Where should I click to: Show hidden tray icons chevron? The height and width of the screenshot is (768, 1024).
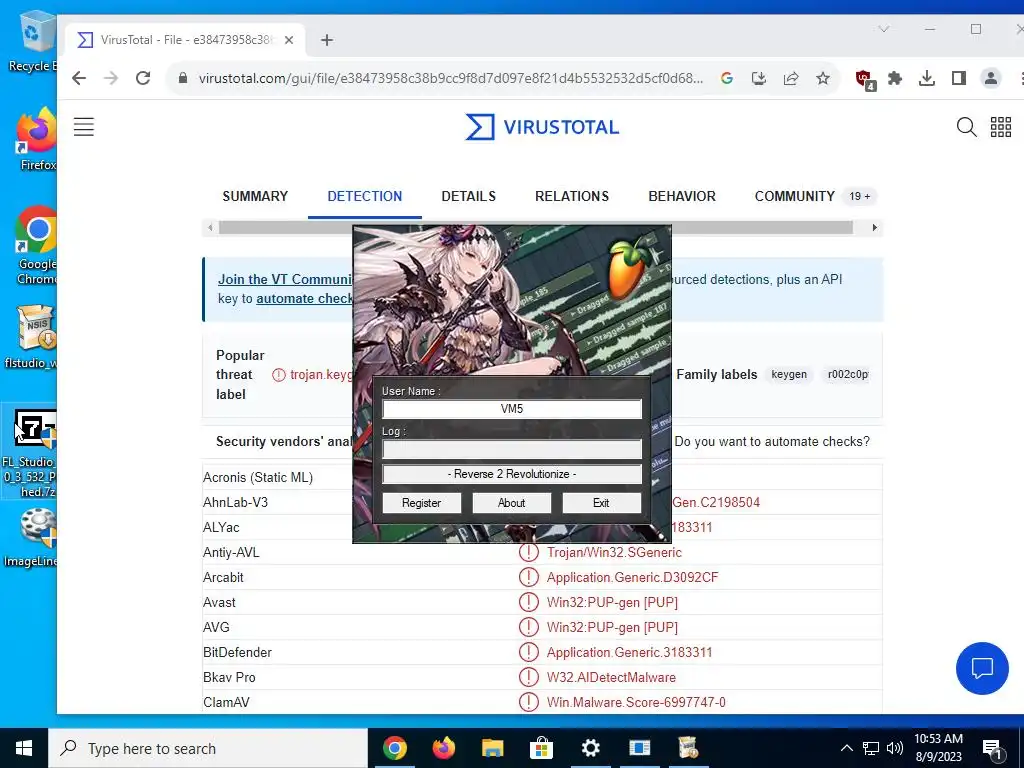pyautogui.click(x=846, y=748)
